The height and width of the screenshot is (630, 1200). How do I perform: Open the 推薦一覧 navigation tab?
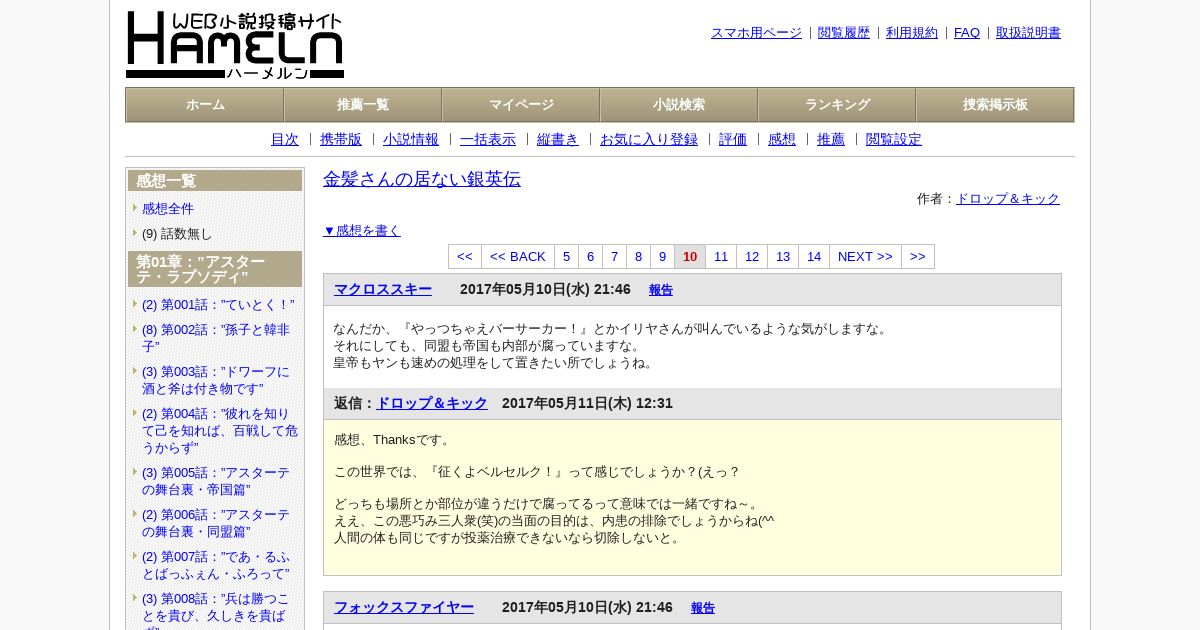tap(363, 105)
